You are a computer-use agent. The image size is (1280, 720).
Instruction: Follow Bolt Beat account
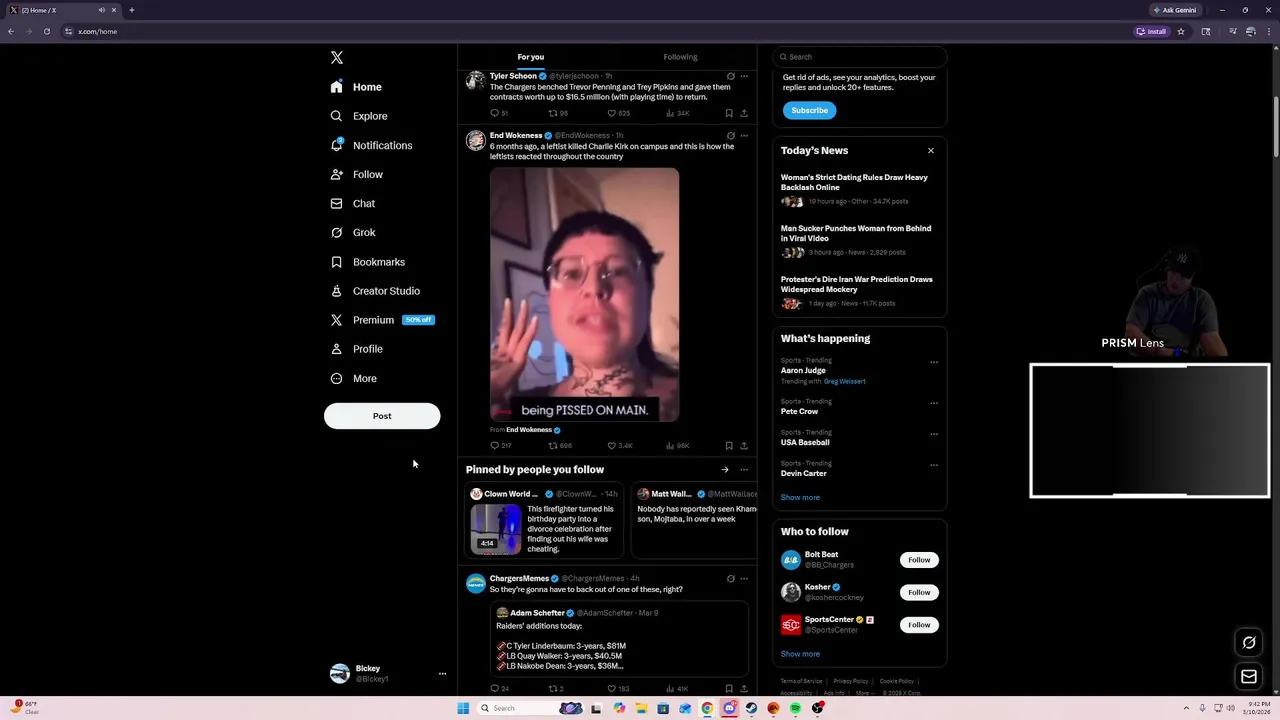click(919, 560)
